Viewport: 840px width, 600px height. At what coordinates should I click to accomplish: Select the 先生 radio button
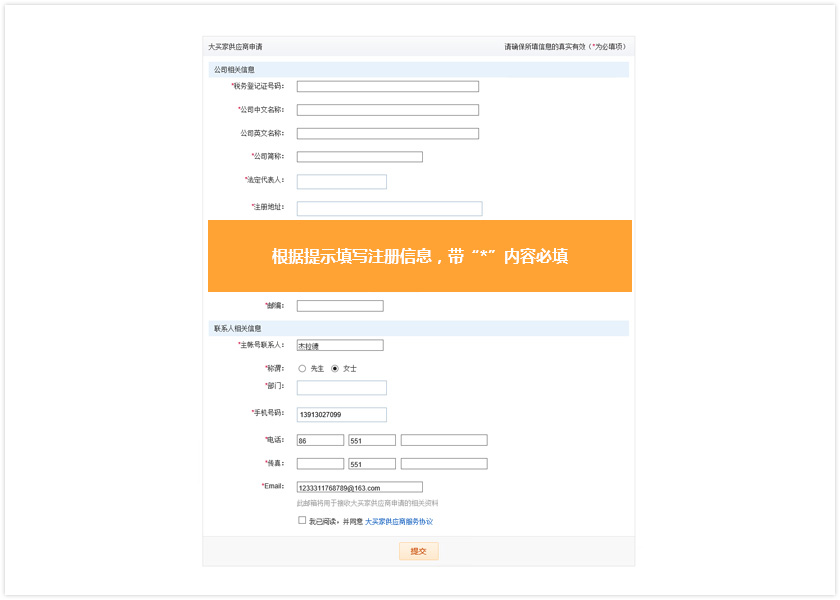click(302, 368)
